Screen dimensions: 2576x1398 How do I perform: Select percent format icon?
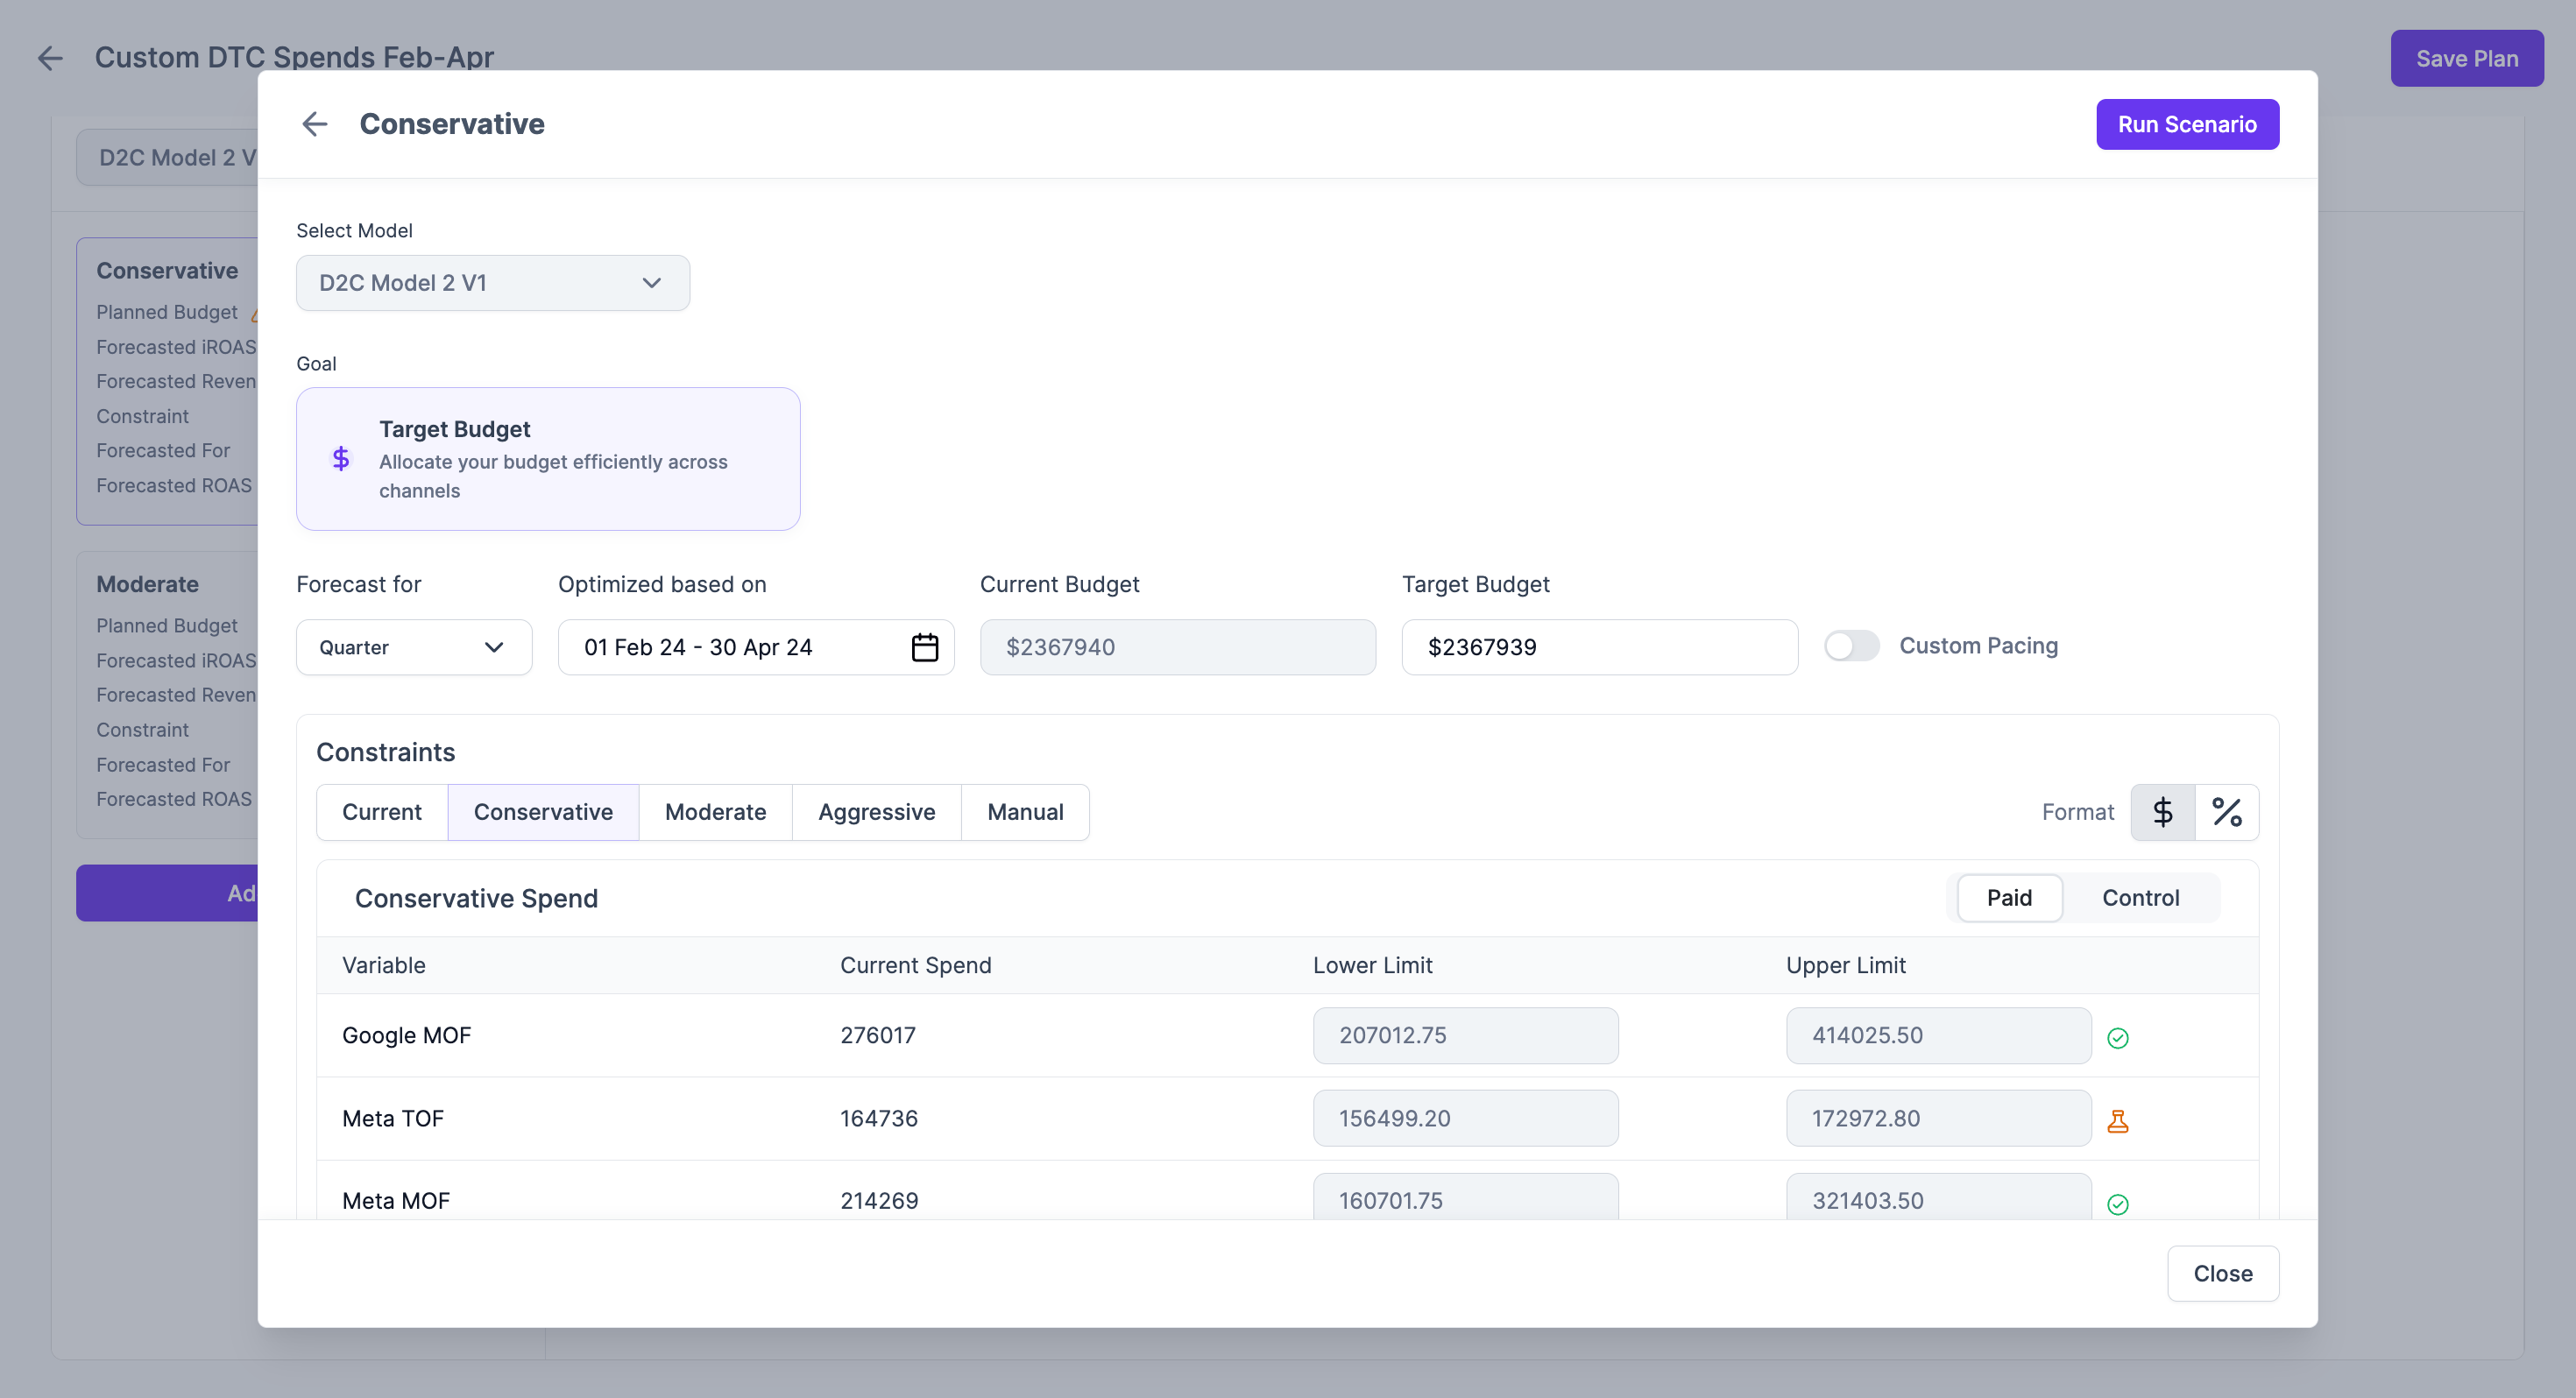click(x=2226, y=812)
